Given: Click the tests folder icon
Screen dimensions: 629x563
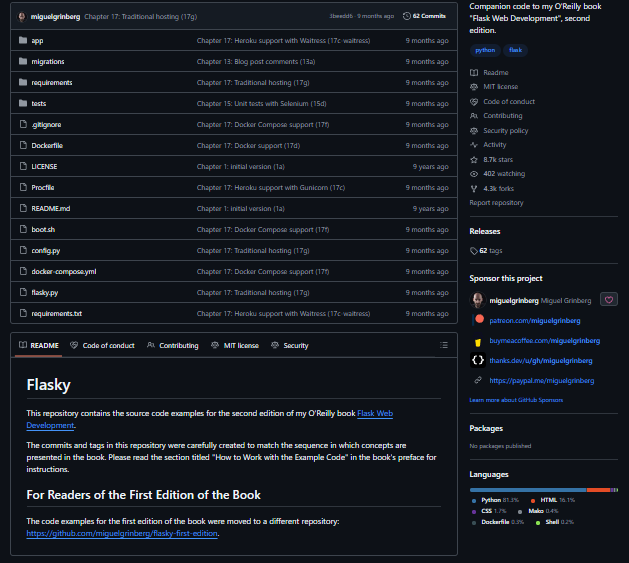Looking at the screenshot, I should click(x=23, y=103).
